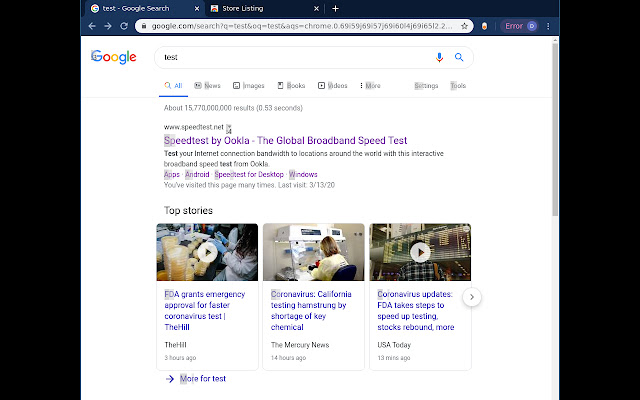Screen dimensions: 640x400
Task: Click the Error profile button
Action: tap(520, 25)
